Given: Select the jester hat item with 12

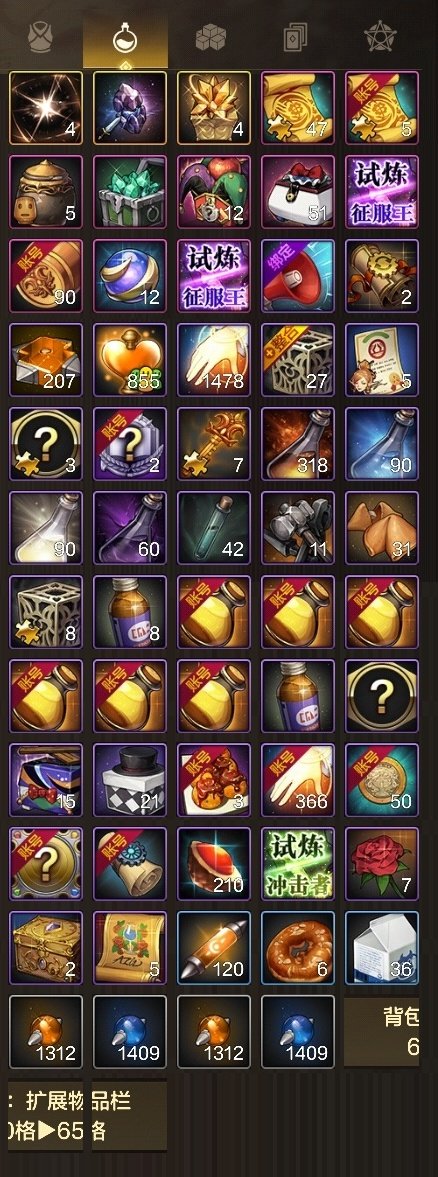Looking at the screenshot, I should tap(214, 191).
